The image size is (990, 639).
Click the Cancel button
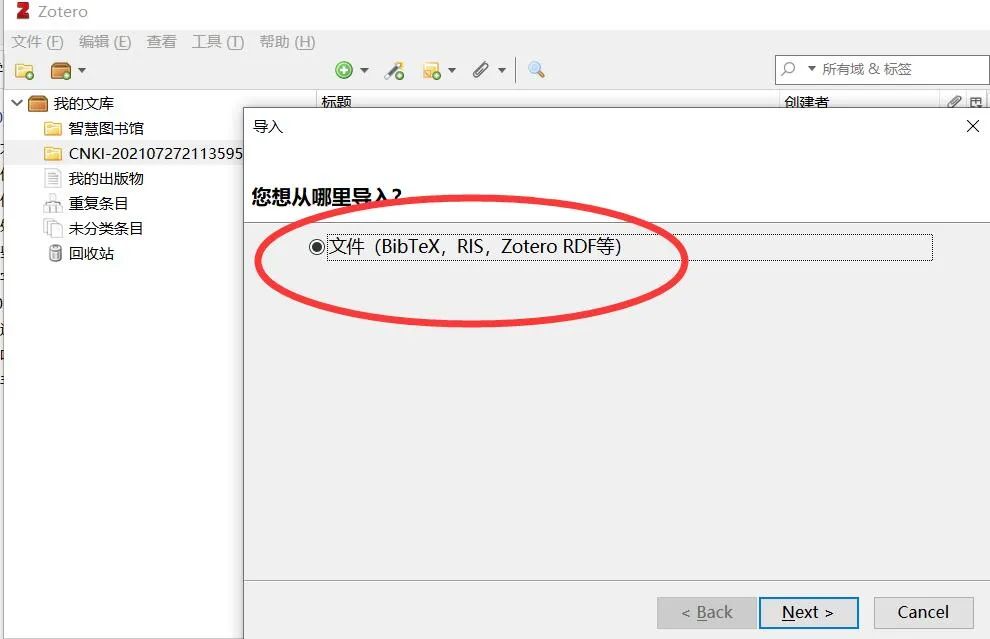[923, 612]
